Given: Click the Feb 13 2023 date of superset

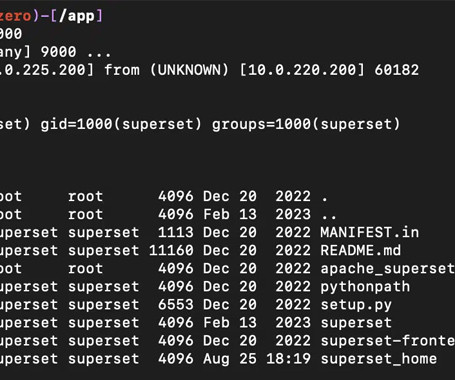Looking at the screenshot, I should coord(257,323).
